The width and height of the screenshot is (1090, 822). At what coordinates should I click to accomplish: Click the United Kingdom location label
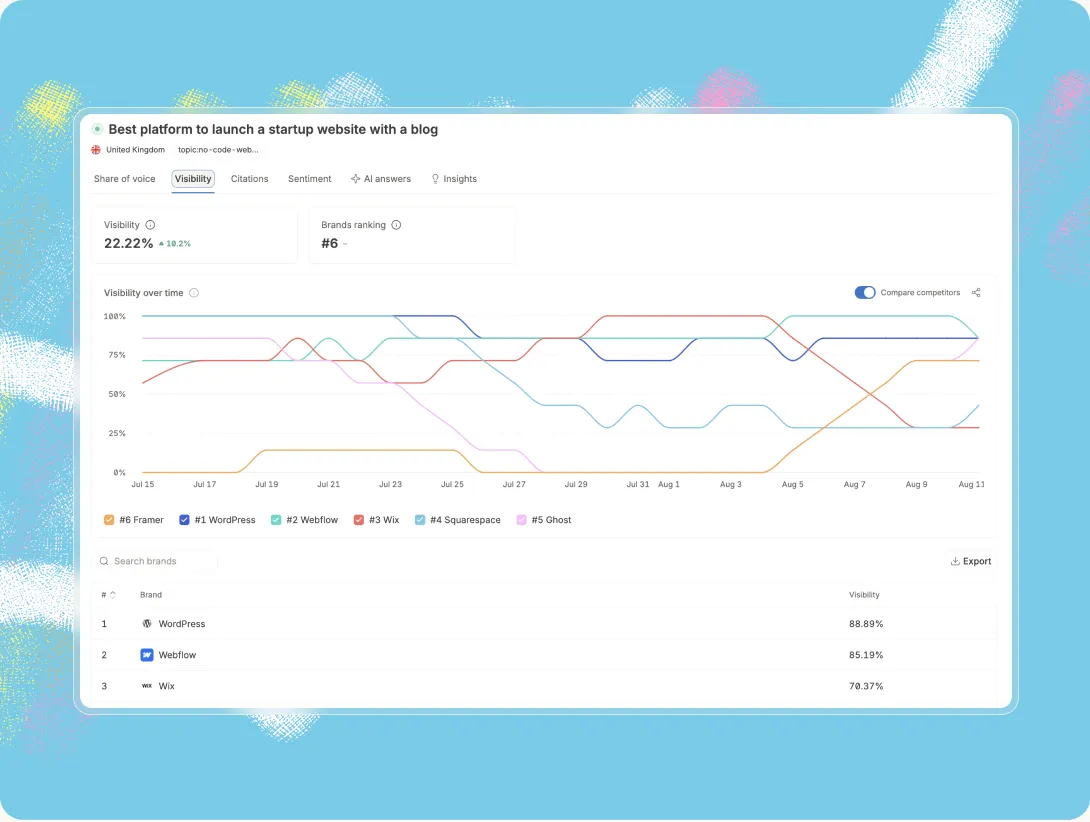136,150
